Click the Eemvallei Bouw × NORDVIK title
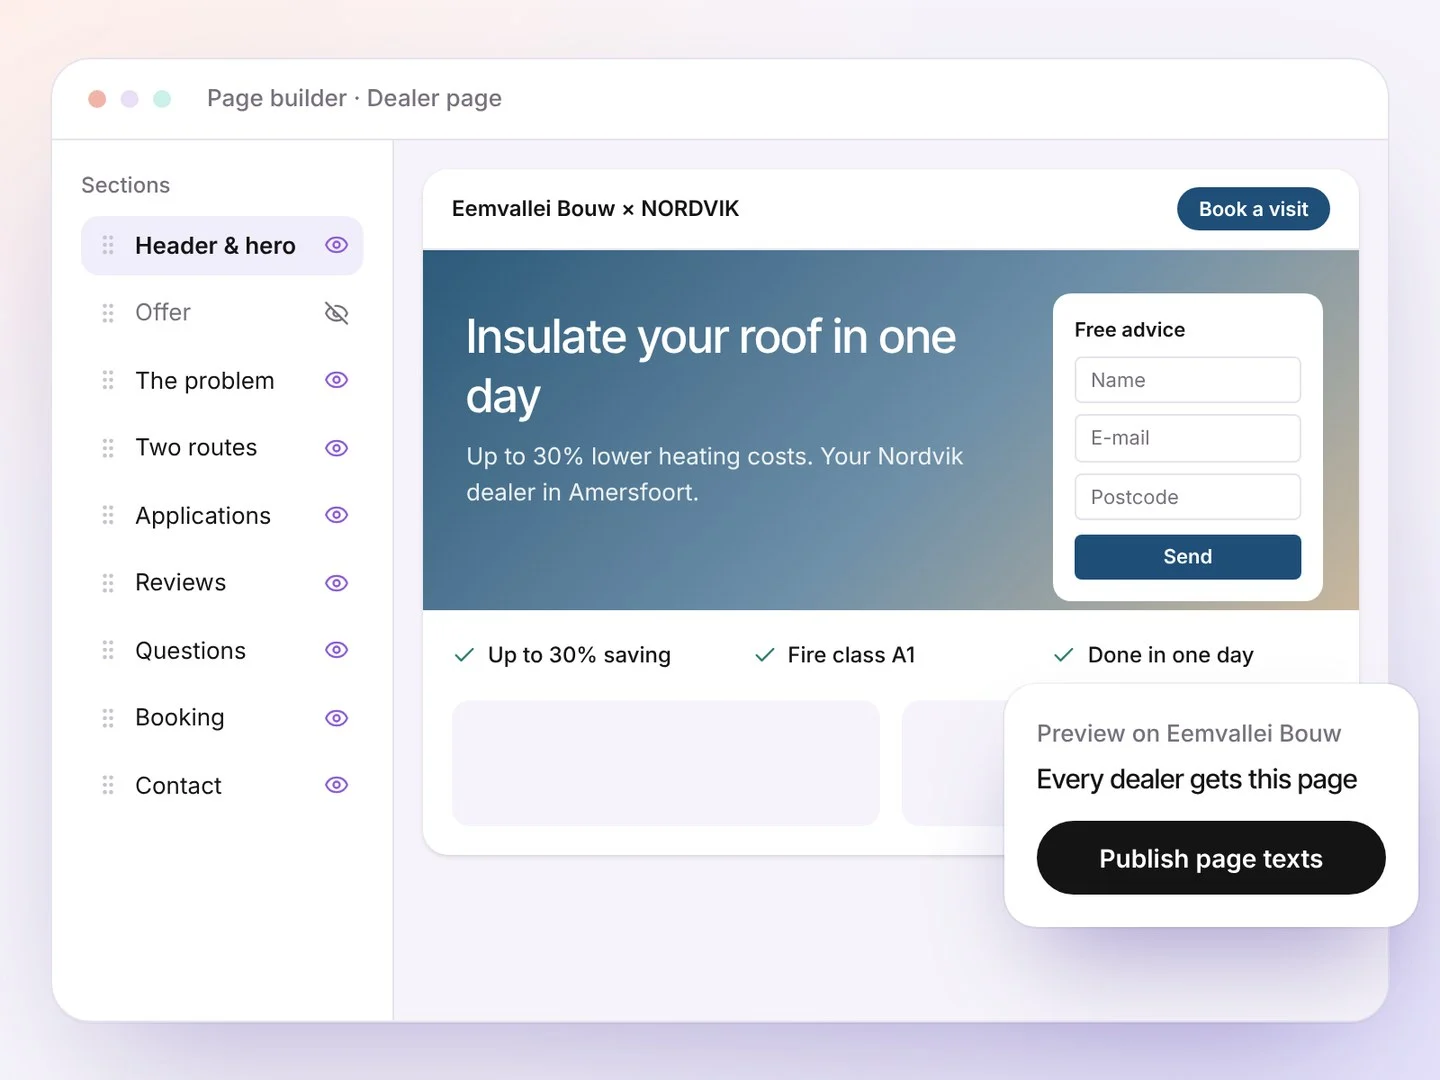1440x1080 pixels. pos(595,209)
